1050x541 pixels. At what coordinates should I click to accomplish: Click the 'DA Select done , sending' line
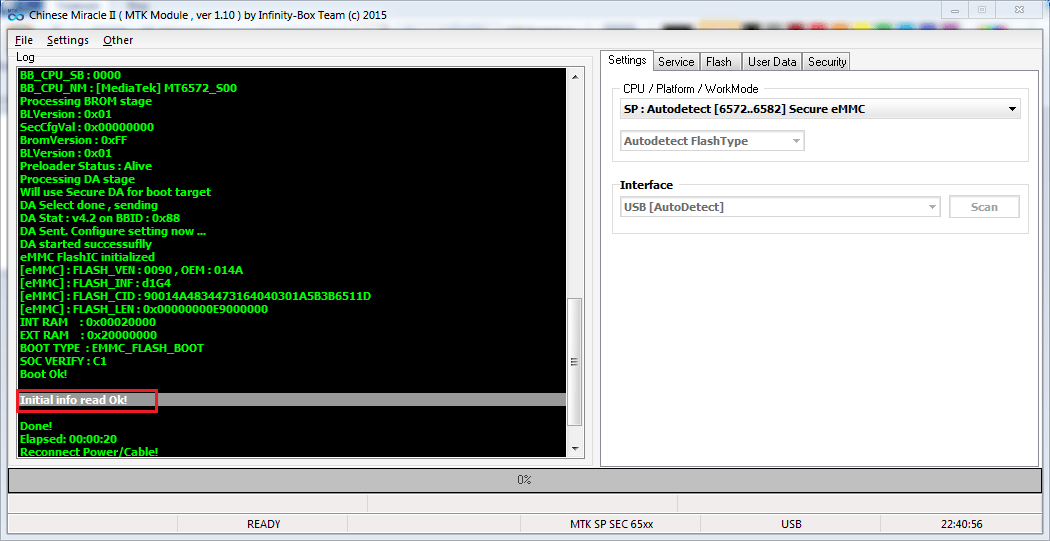point(88,205)
